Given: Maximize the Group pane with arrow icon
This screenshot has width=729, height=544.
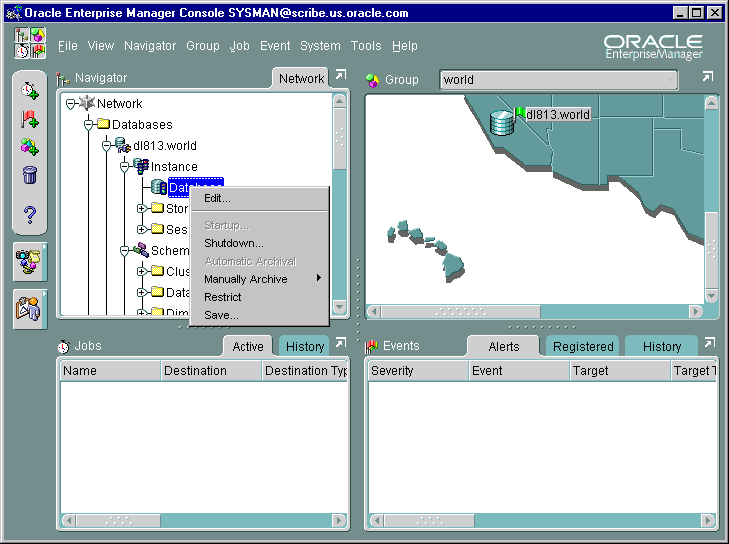Looking at the screenshot, I should 708,76.
